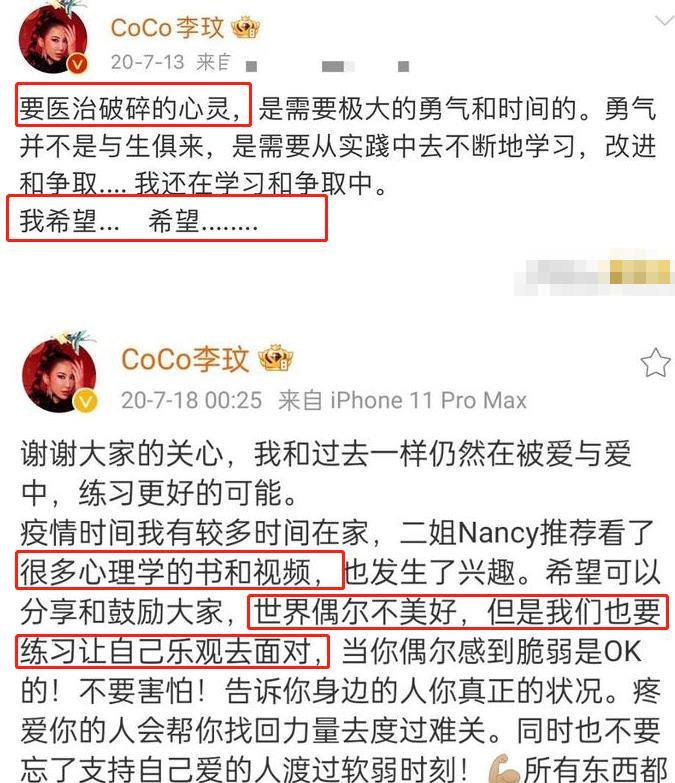Open the first post's chevron dropdown menu
The image size is (675, 783).
[x=665, y=20]
